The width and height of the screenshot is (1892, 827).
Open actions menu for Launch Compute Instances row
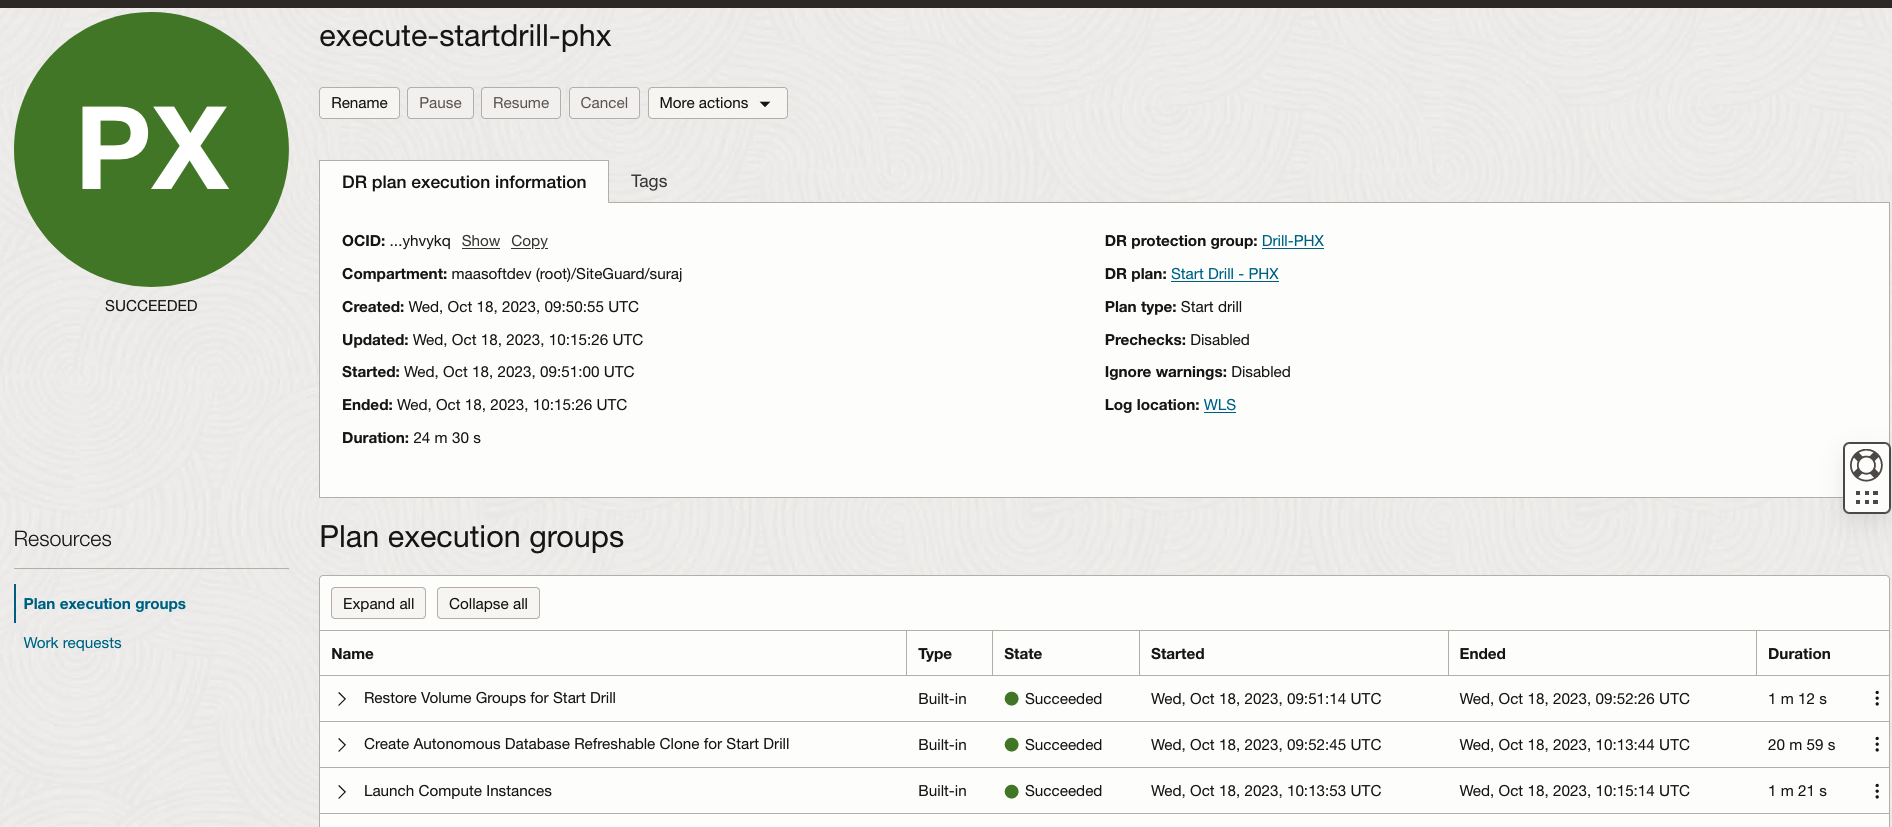click(x=1876, y=791)
